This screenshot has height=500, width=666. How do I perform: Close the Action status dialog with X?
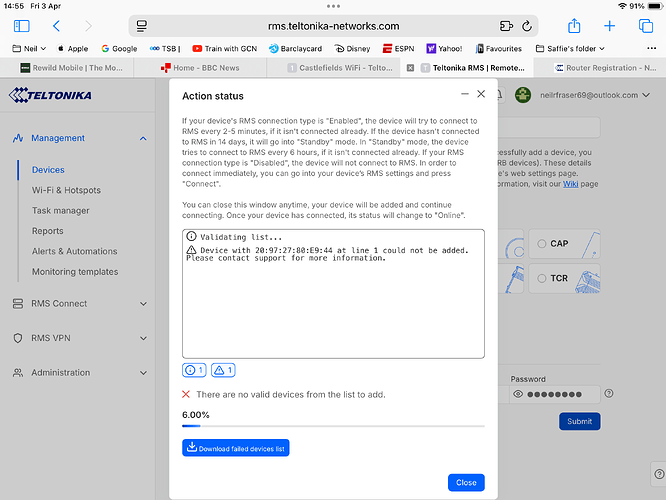[481, 94]
